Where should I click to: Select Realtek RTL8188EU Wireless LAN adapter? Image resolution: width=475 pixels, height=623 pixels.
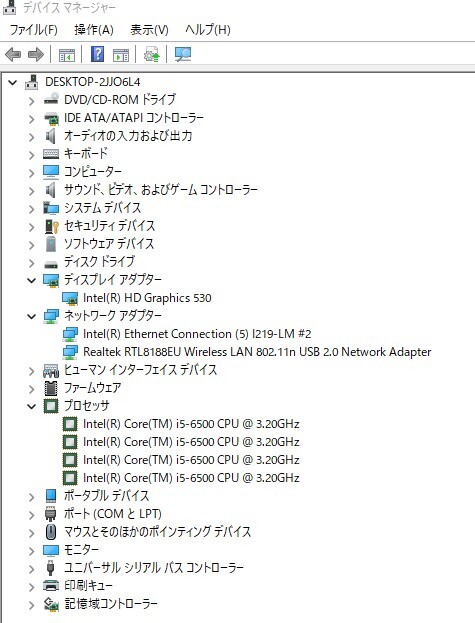pyautogui.click(x=257, y=352)
